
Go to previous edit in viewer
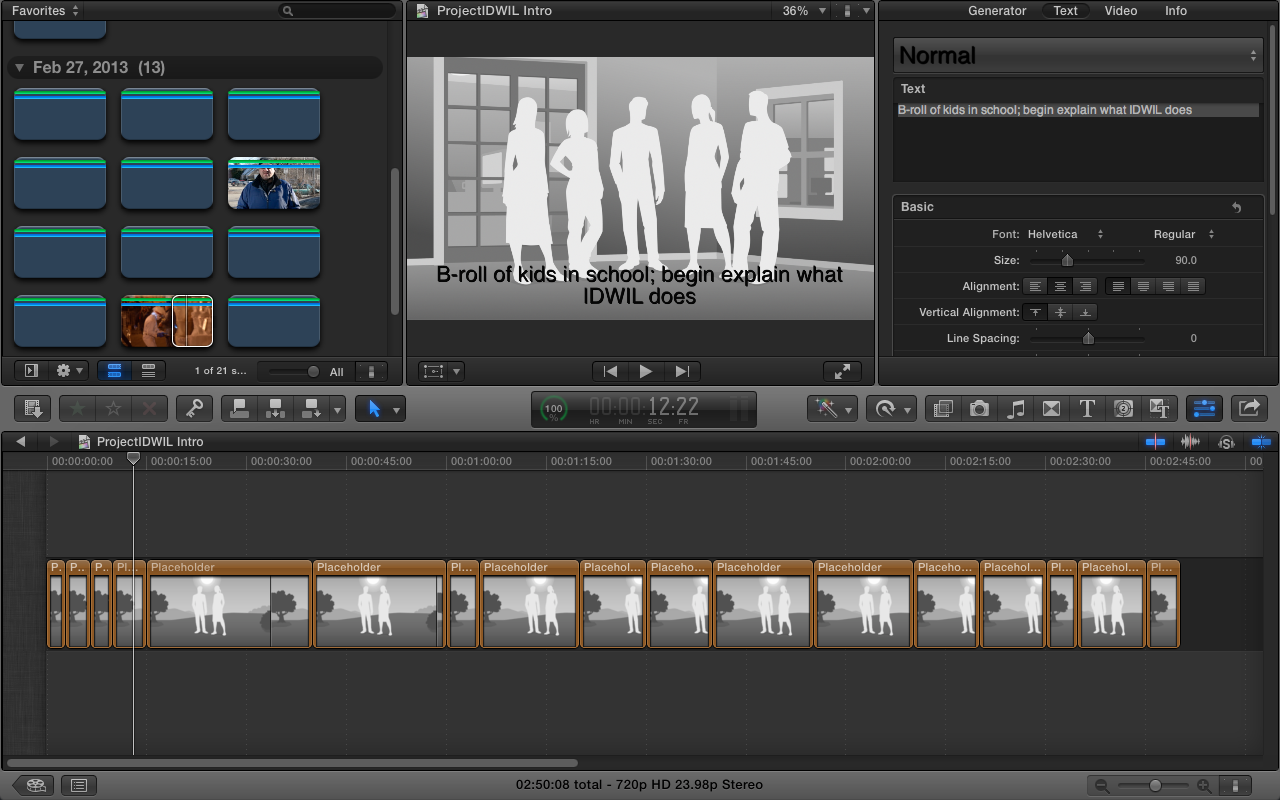click(610, 371)
